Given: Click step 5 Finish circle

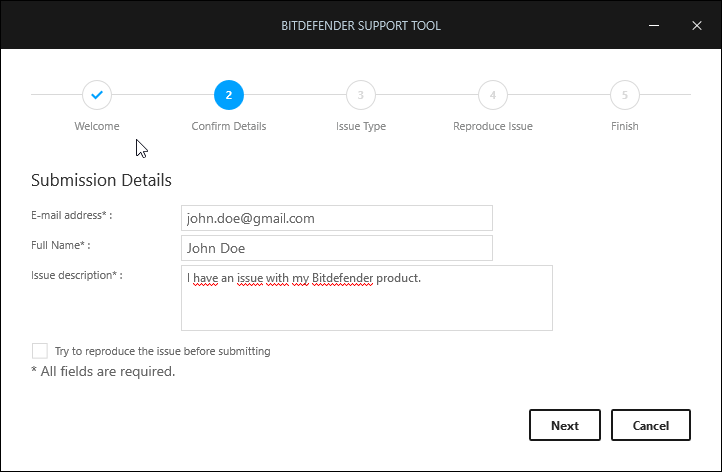Looking at the screenshot, I should tap(624, 95).
